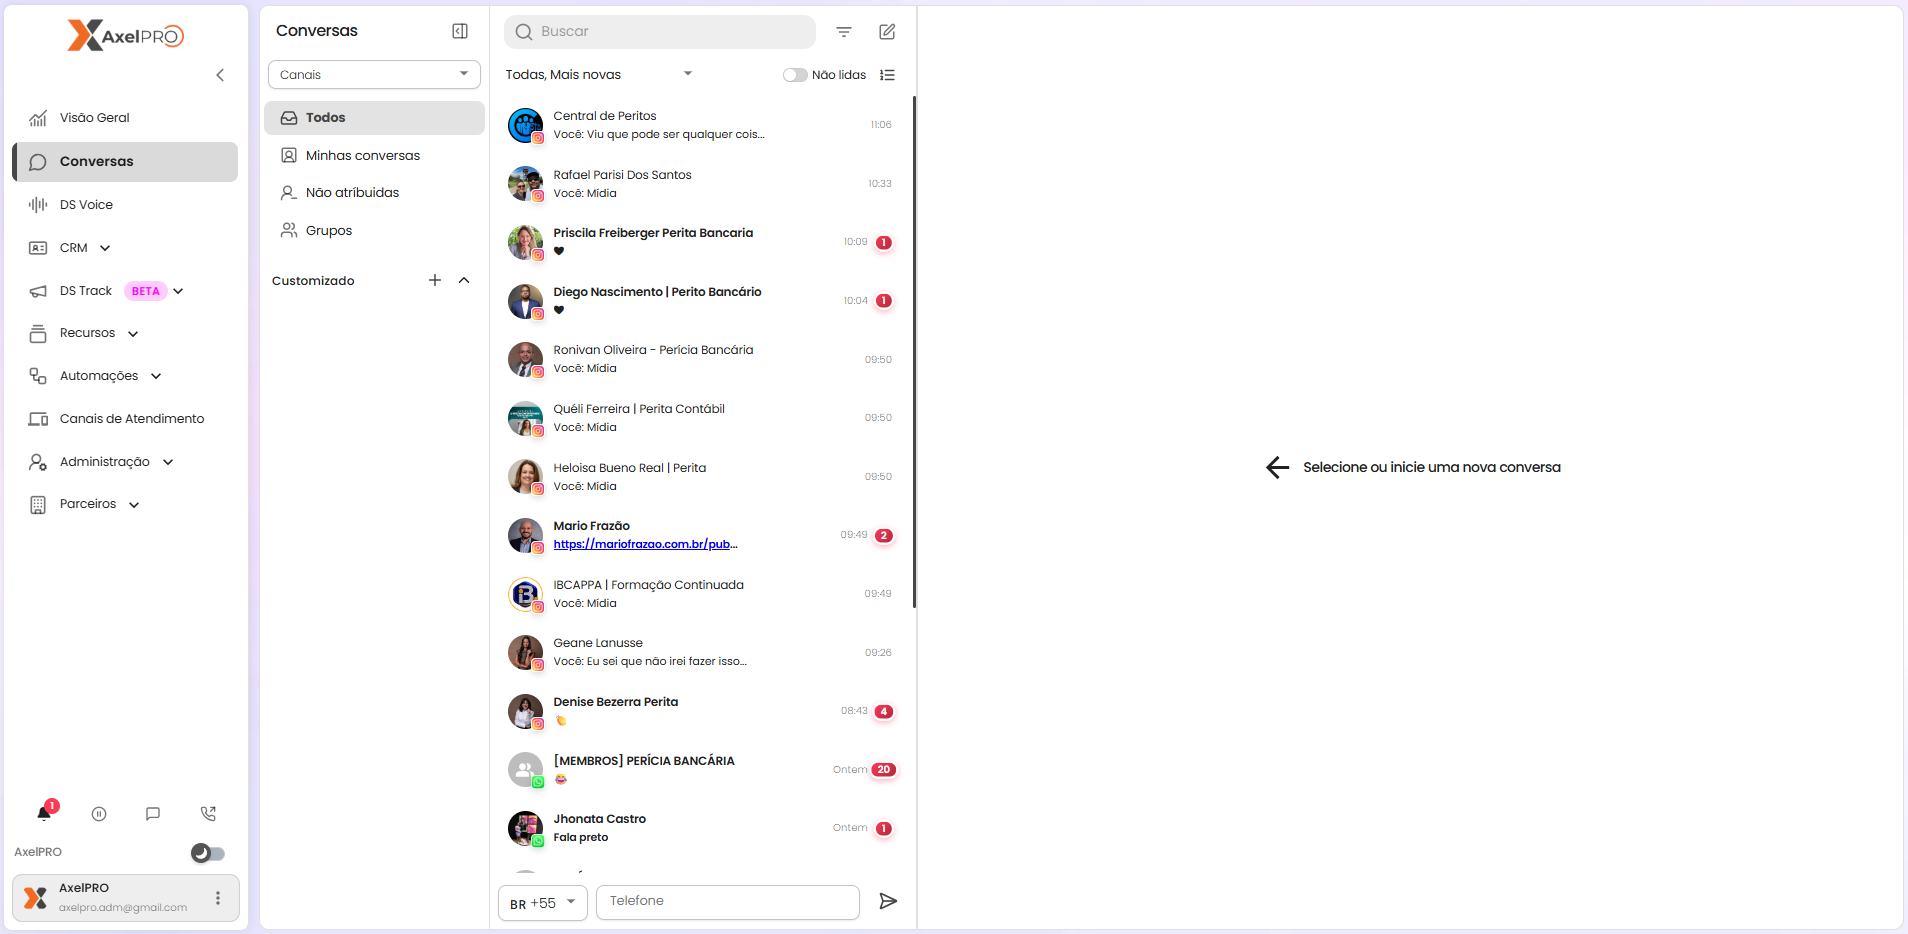Click the list view options icon
Viewport: 1908px width, 934px height.
(887, 75)
